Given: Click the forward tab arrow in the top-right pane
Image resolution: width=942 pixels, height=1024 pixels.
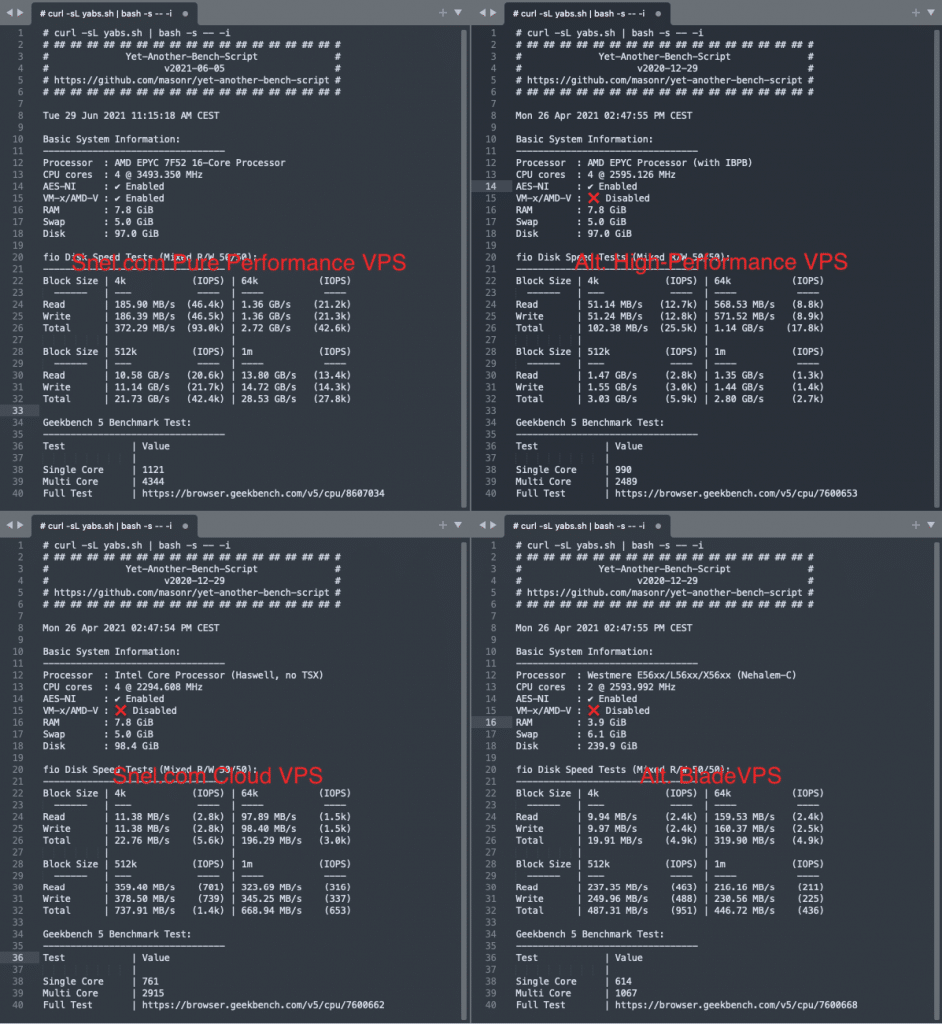Looking at the screenshot, I should coord(493,12).
